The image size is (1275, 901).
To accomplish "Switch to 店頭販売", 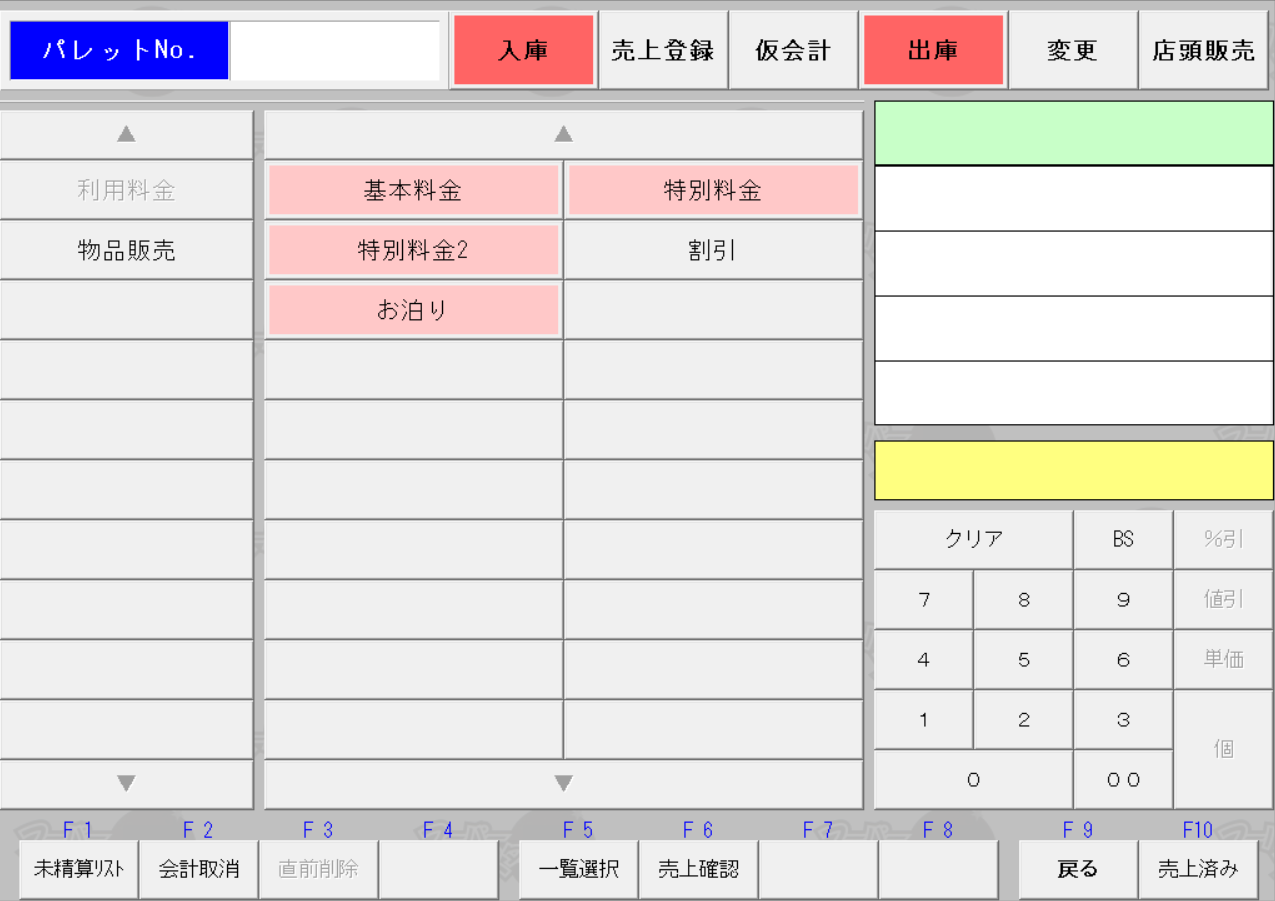I will click(1204, 50).
